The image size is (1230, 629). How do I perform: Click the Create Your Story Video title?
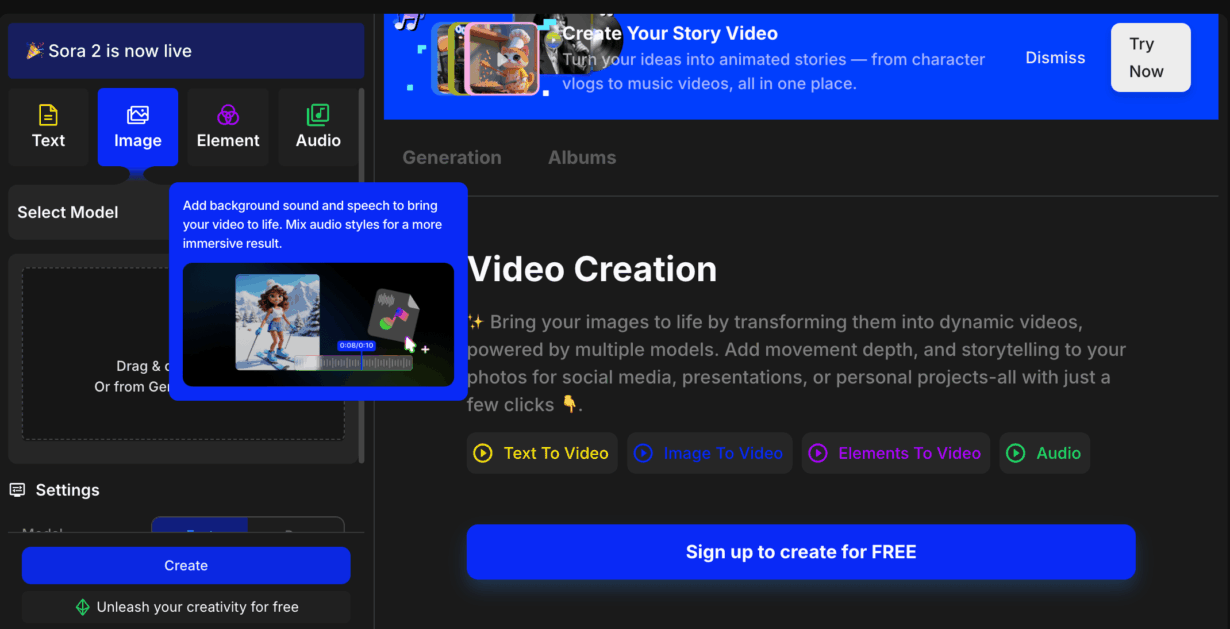670,33
